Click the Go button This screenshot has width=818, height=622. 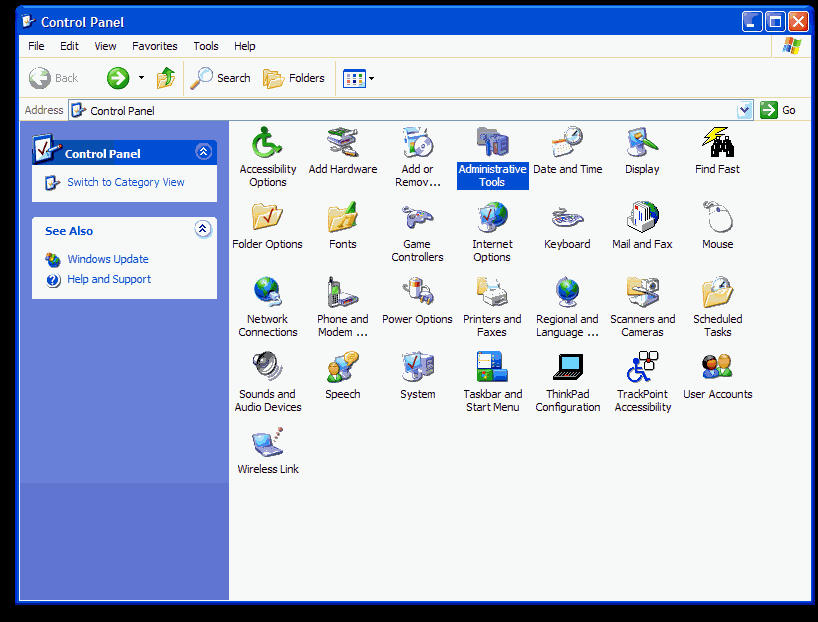778,110
